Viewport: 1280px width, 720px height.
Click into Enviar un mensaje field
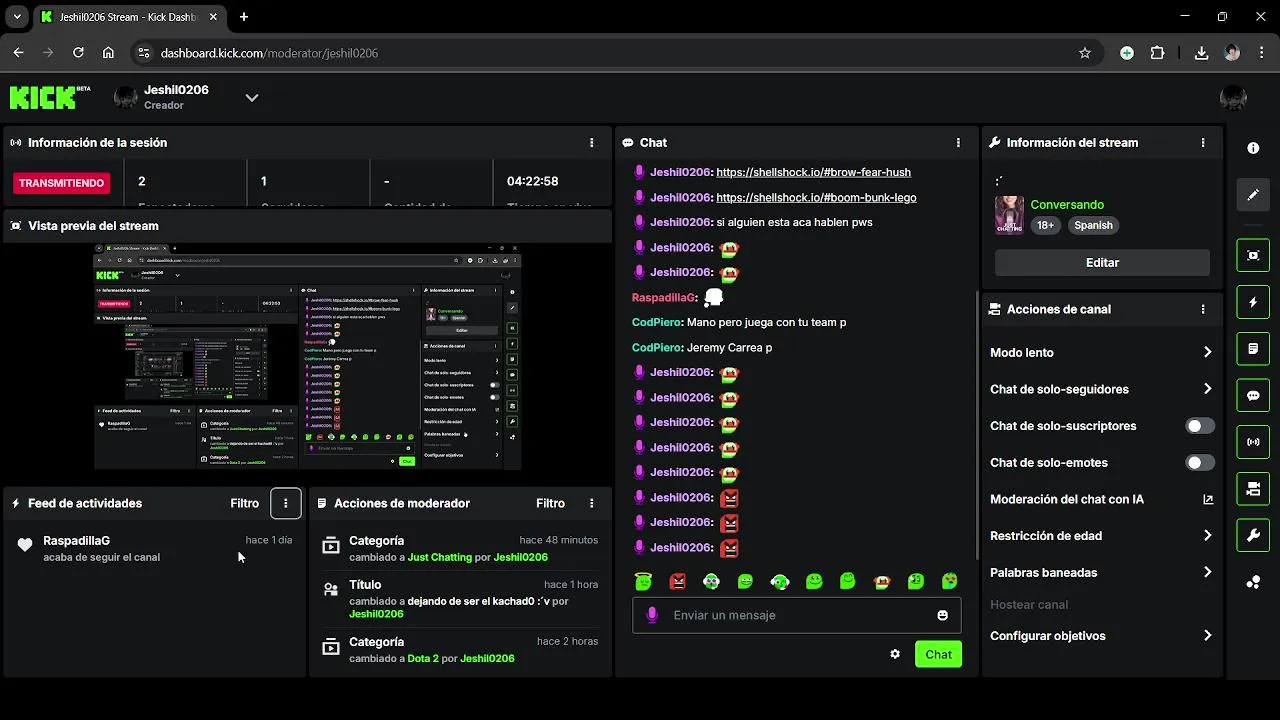tap(798, 615)
